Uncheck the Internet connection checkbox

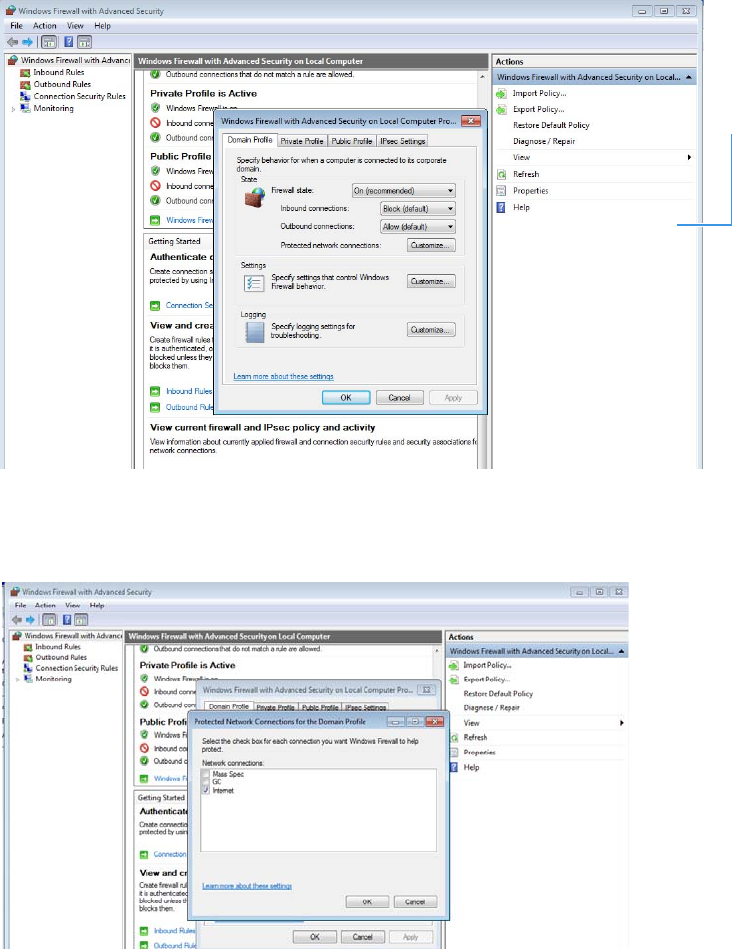pos(206,790)
